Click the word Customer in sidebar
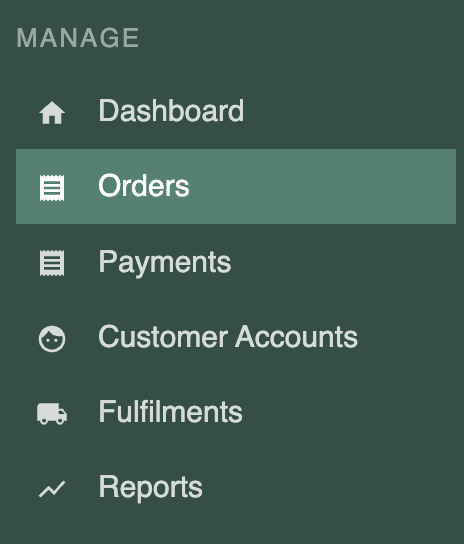The image size is (464, 544). tap(163, 337)
